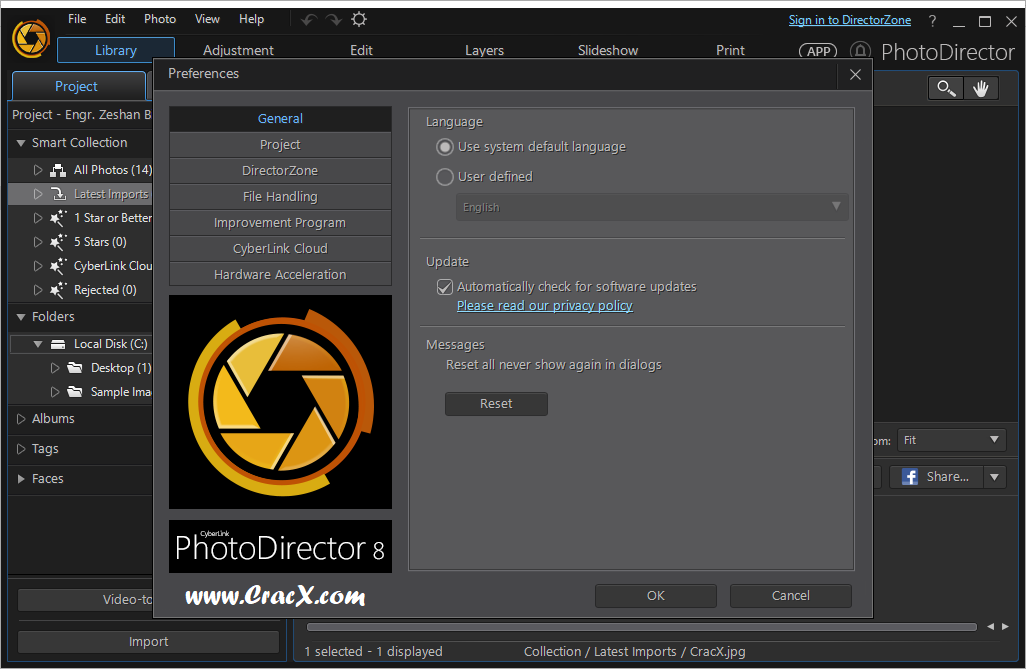Select the hand pan tool
Screen dimensions: 1026x669
tap(981, 88)
